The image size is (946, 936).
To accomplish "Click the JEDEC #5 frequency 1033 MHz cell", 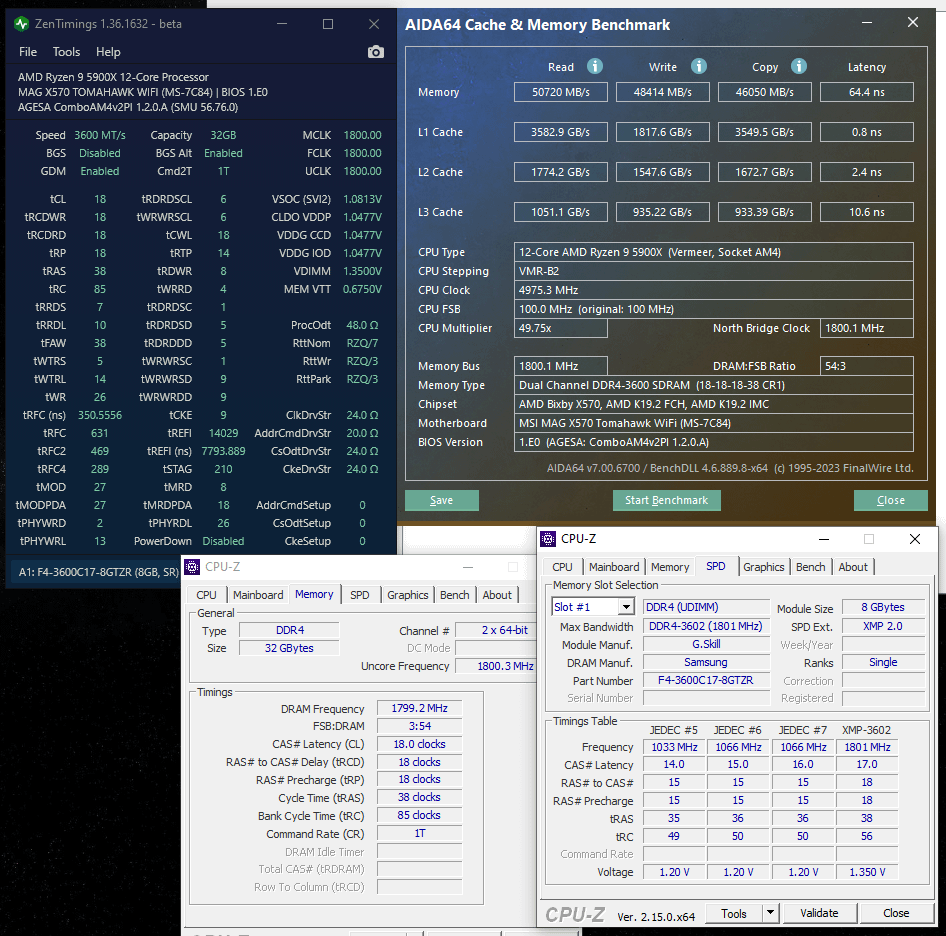I will (674, 747).
